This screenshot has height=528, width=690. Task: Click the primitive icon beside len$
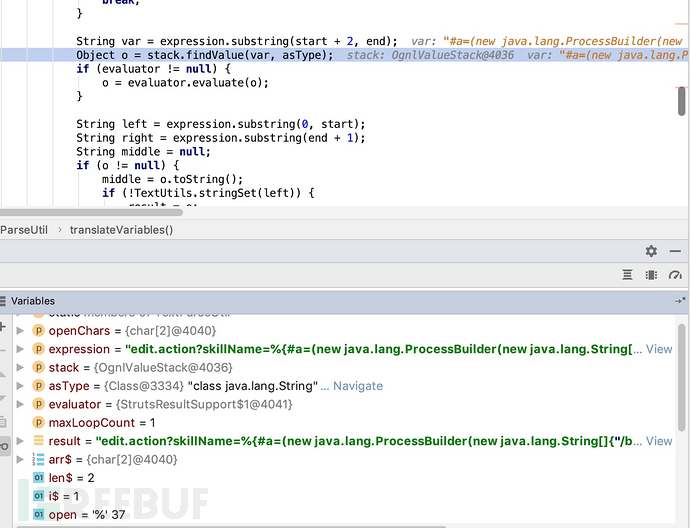click(x=39, y=478)
